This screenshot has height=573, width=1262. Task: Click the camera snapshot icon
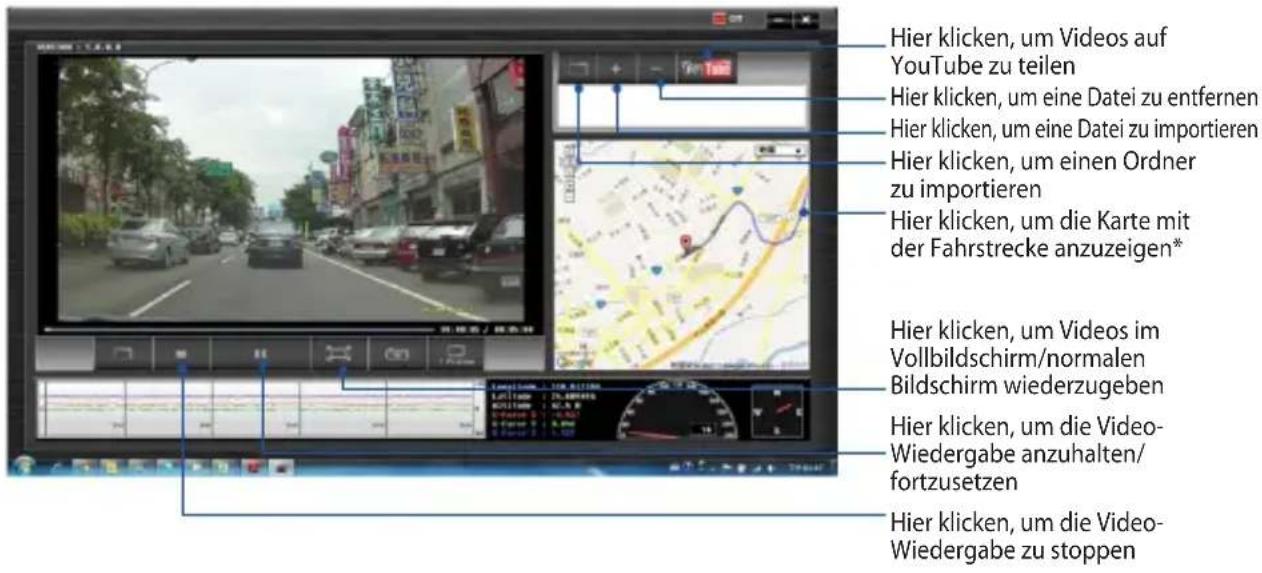pyautogui.click(x=398, y=354)
